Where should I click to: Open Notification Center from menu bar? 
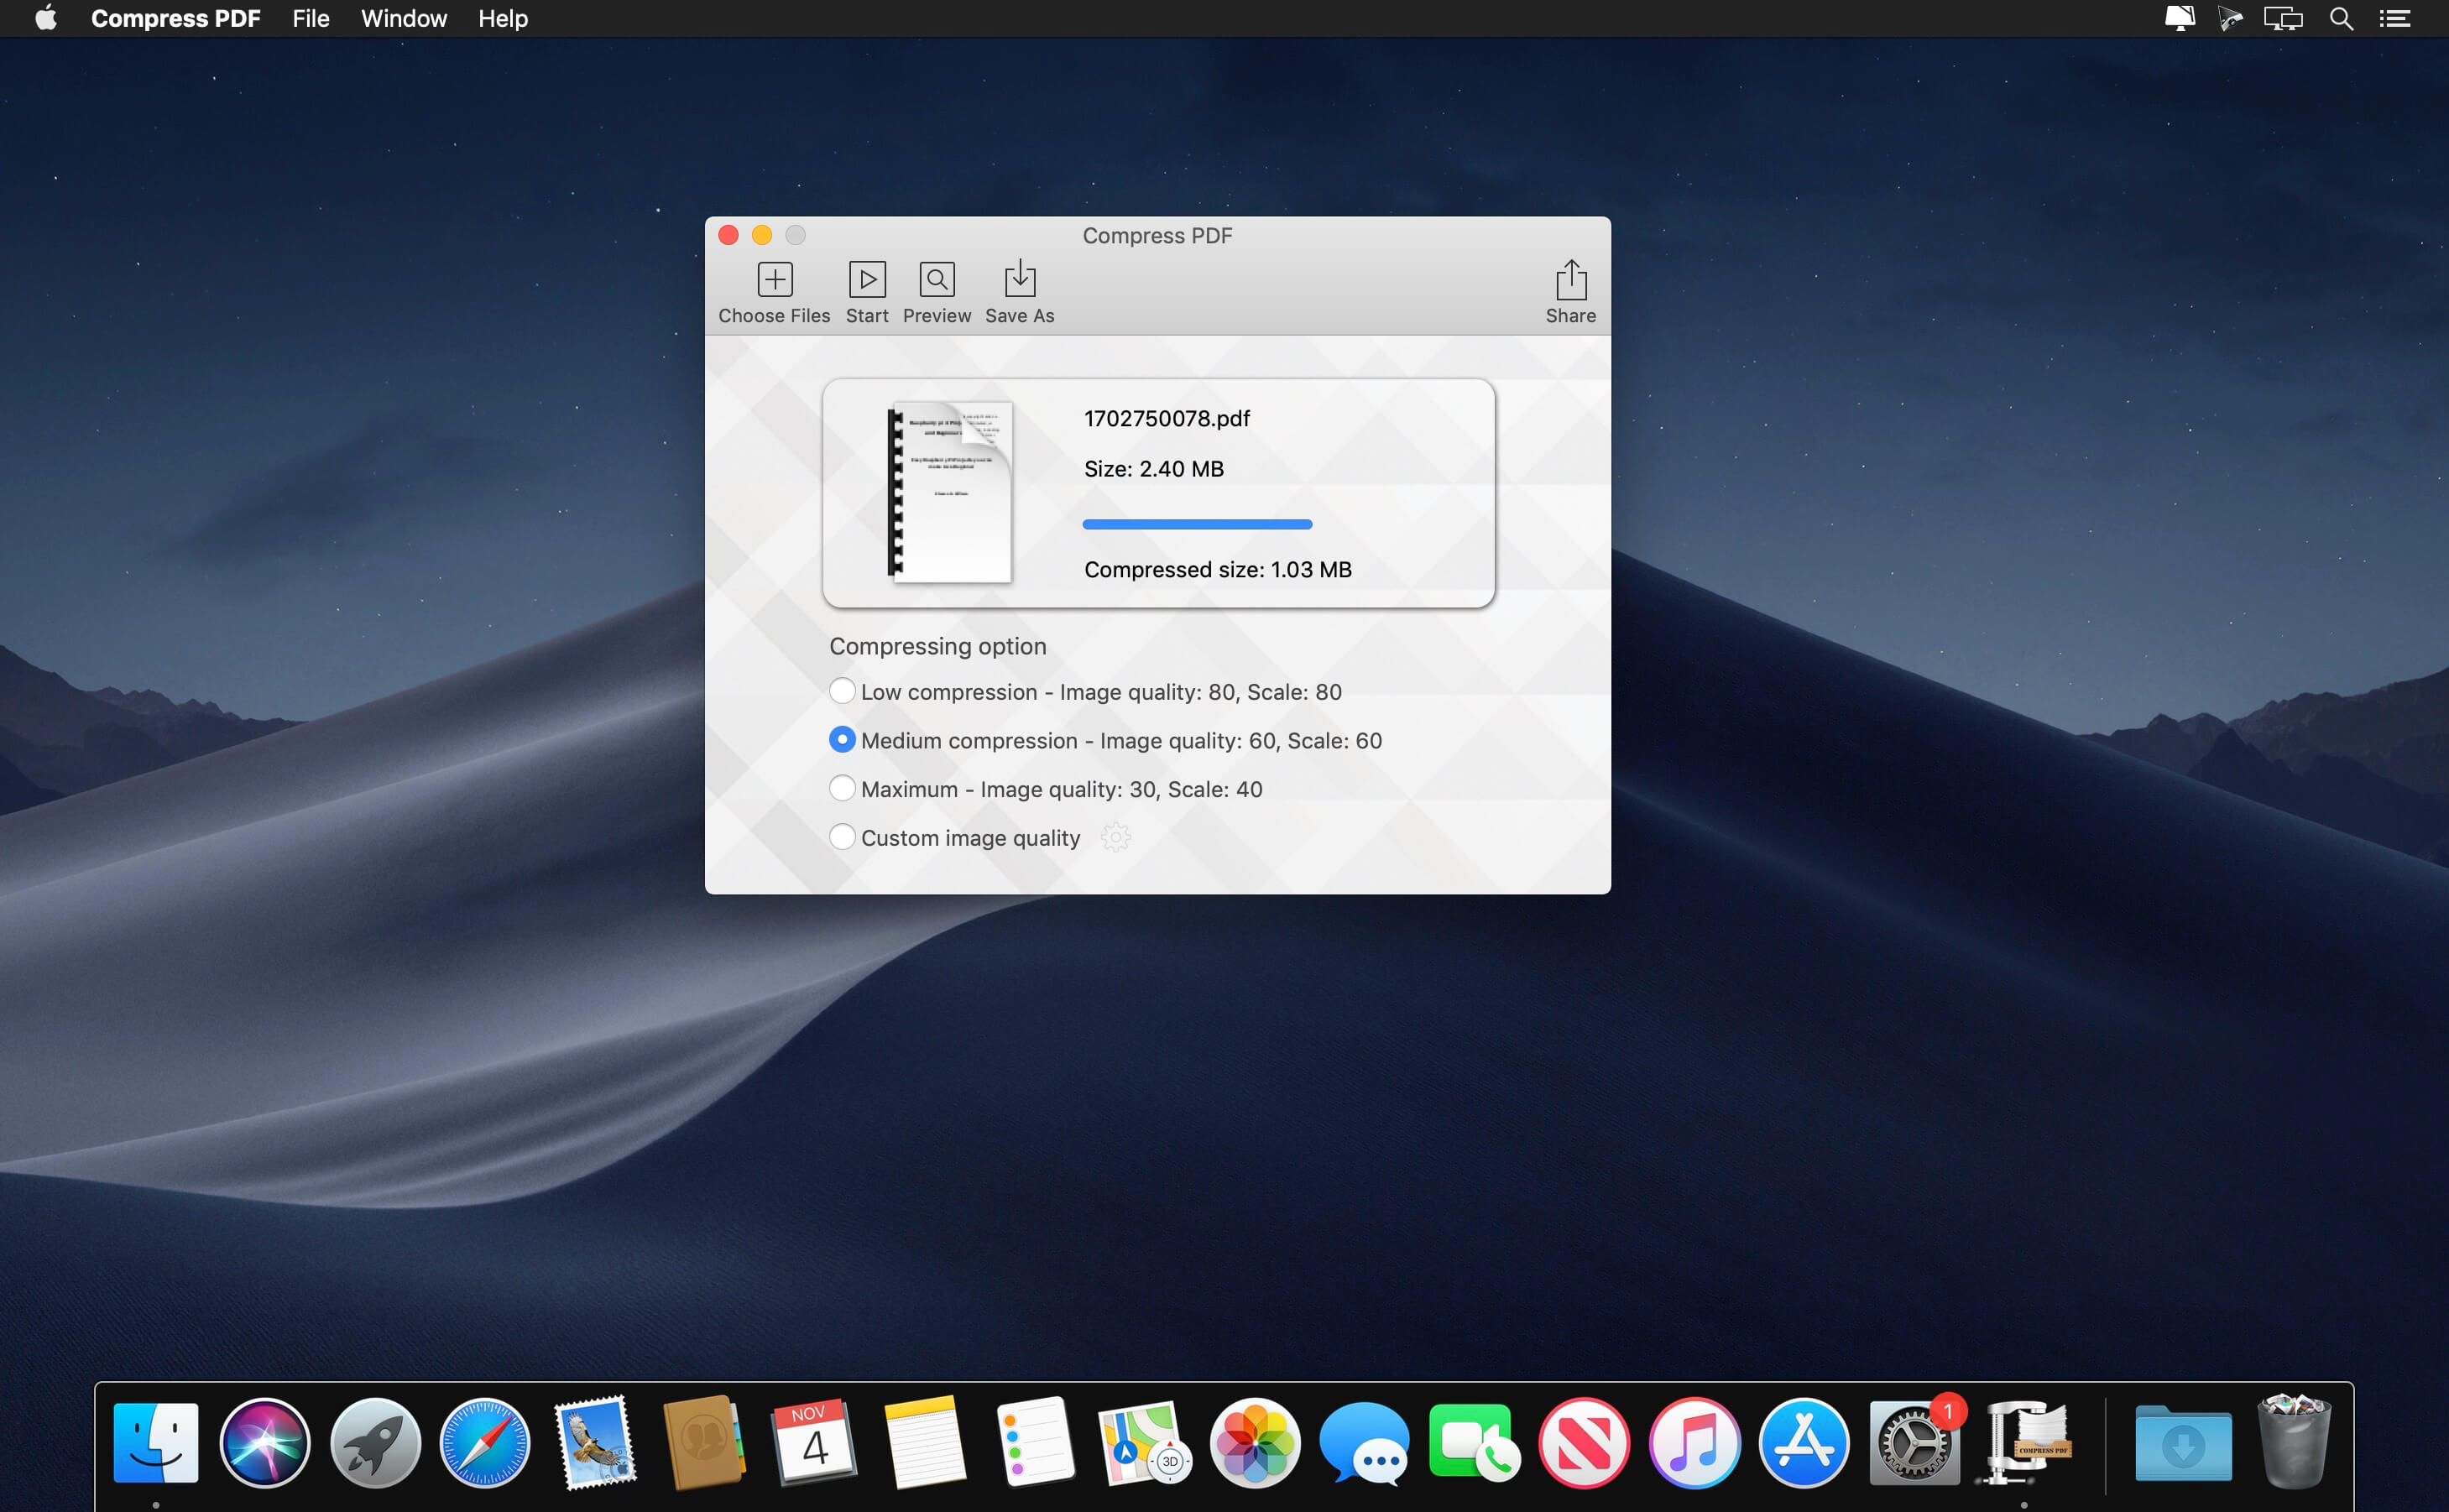point(2394,18)
